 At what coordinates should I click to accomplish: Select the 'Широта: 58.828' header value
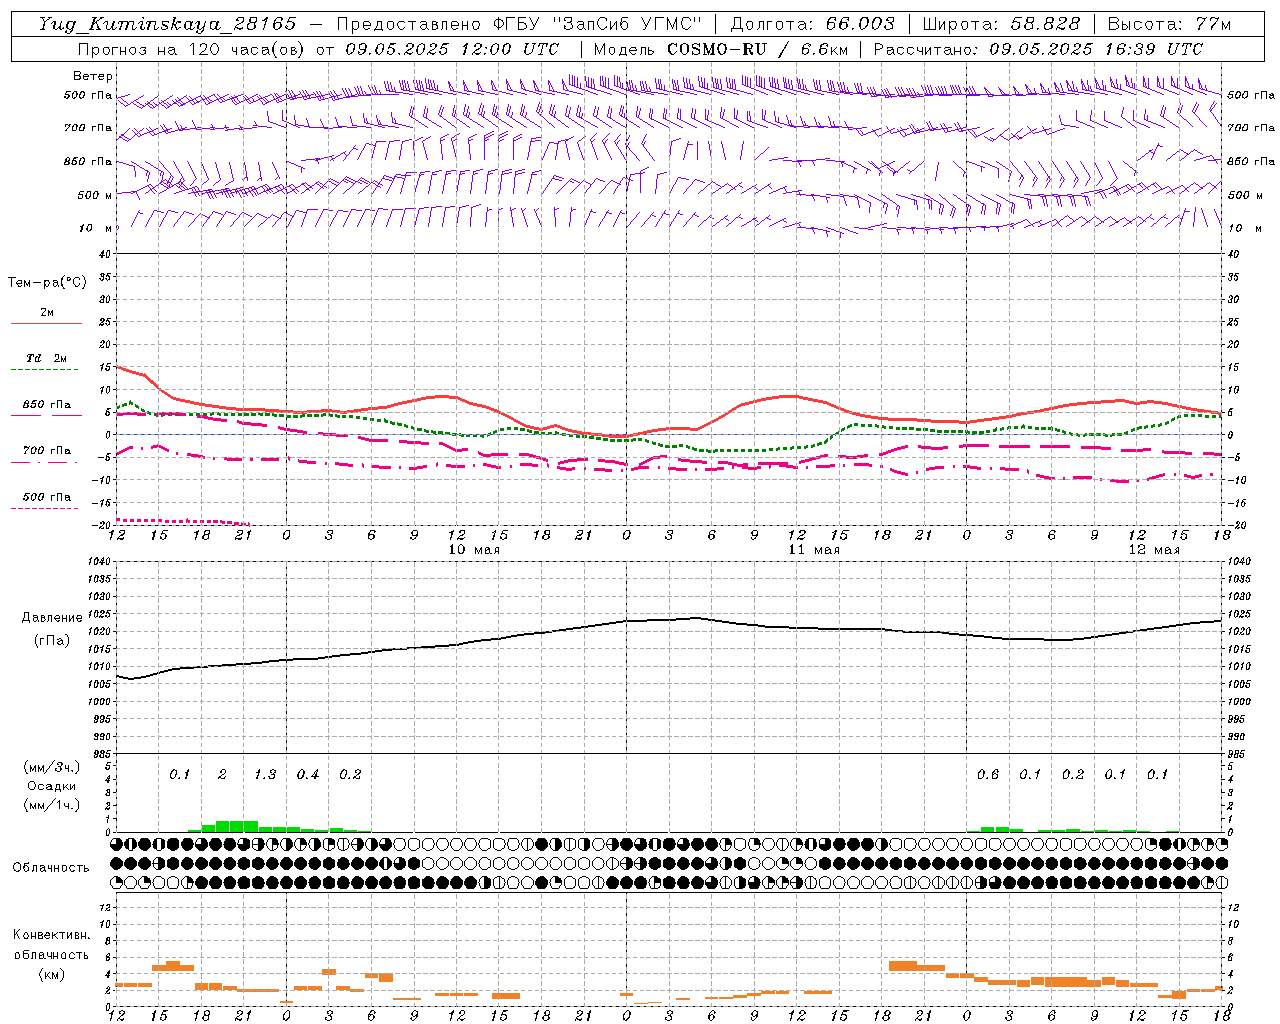click(x=1001, y=24)
